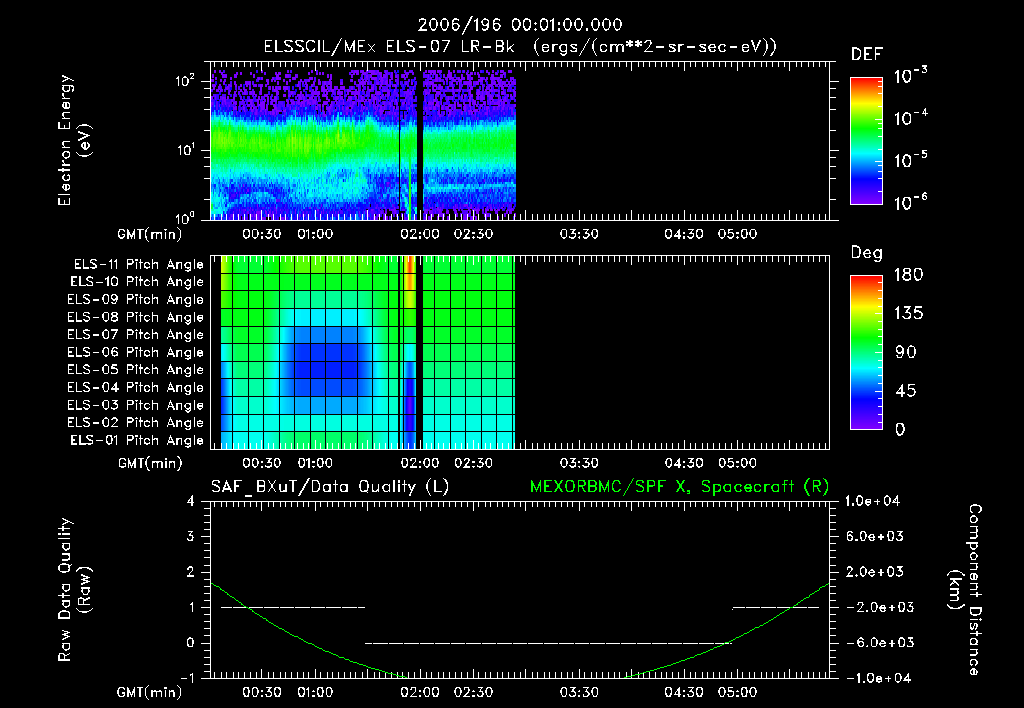Click the 135 value on Deg scale
Viewport: 1024px width, 708px height.
click(x=908, y=314)
